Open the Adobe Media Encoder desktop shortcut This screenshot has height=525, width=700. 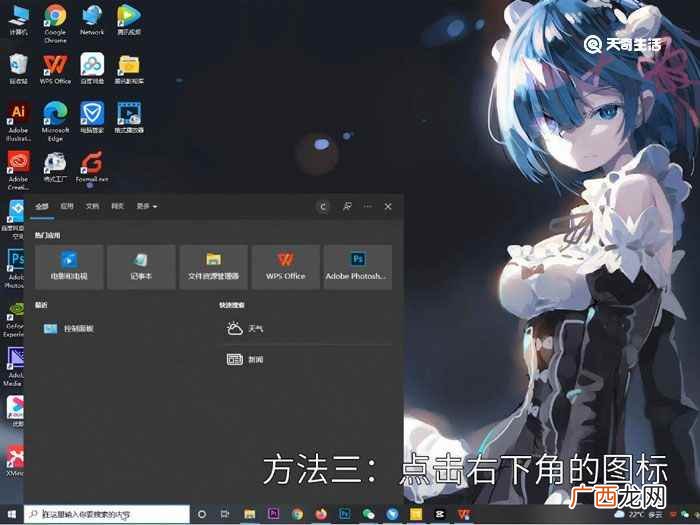pos(14,367)
